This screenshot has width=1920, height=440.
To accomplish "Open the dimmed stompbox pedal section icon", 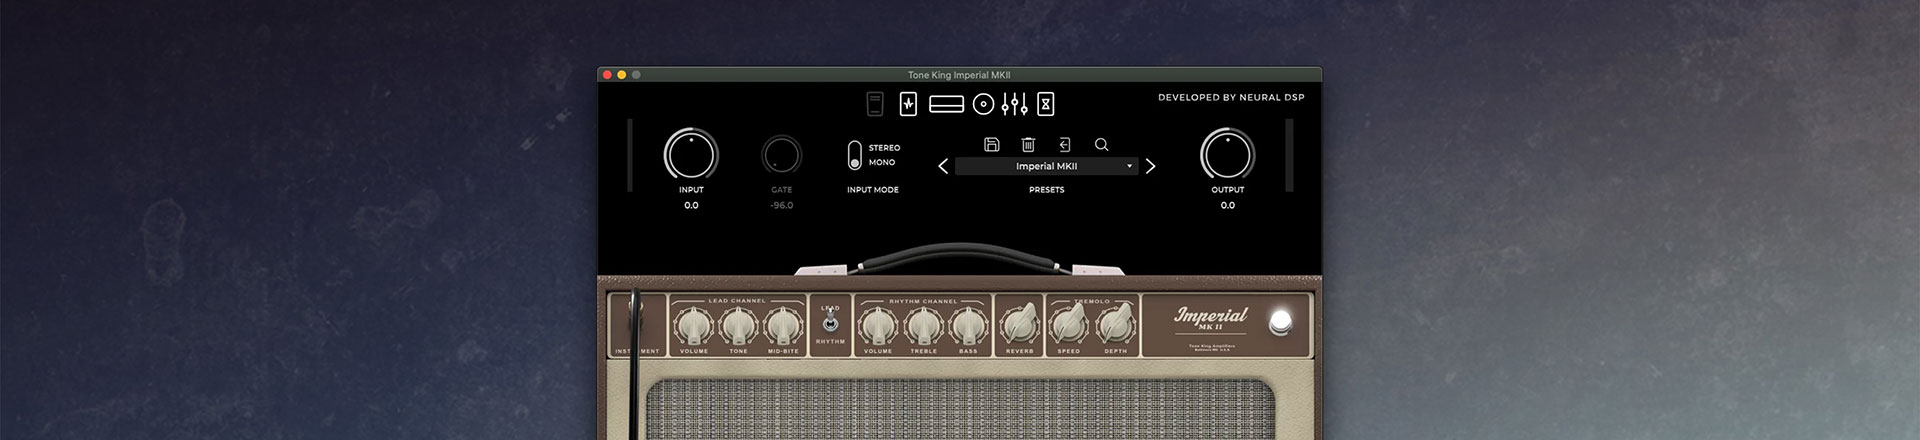I will [875, 103].
